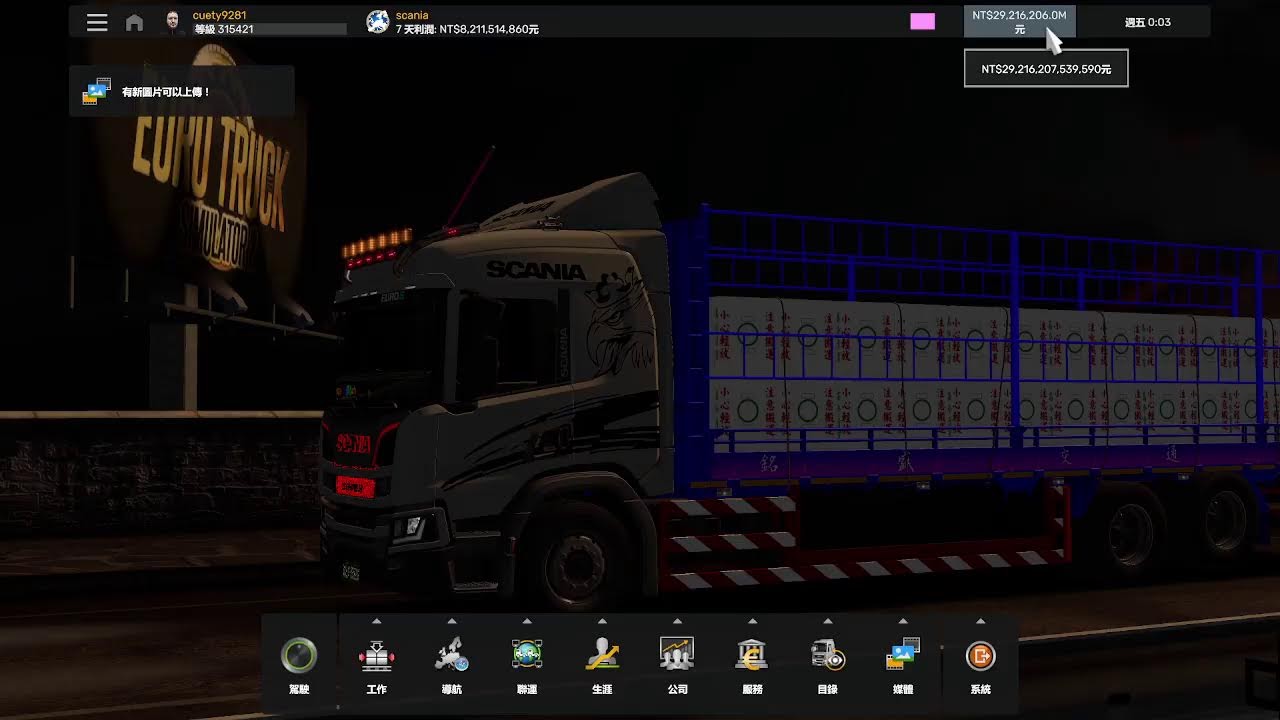Image resolution: width=1280 pixels, height=720 pixels.
Task: Click the scania company name text
Action: point(412,15)
